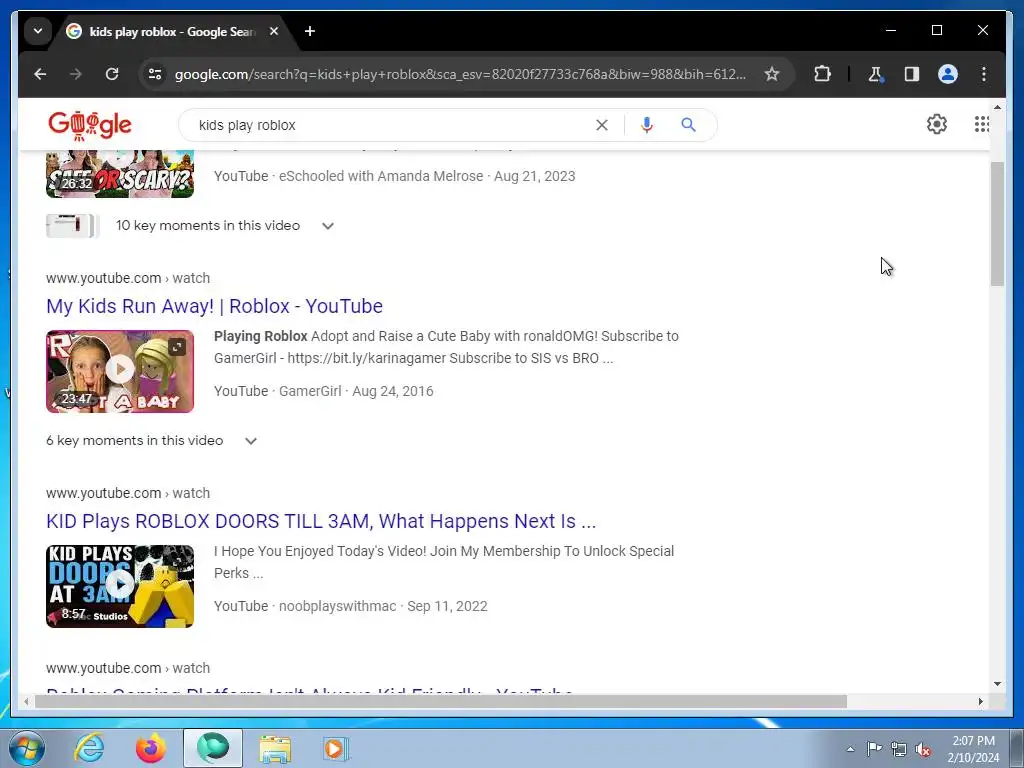Click the horizontal scrollbar thumb
The width and height of the screenshot is (1024, 768).
click(441, 701)
